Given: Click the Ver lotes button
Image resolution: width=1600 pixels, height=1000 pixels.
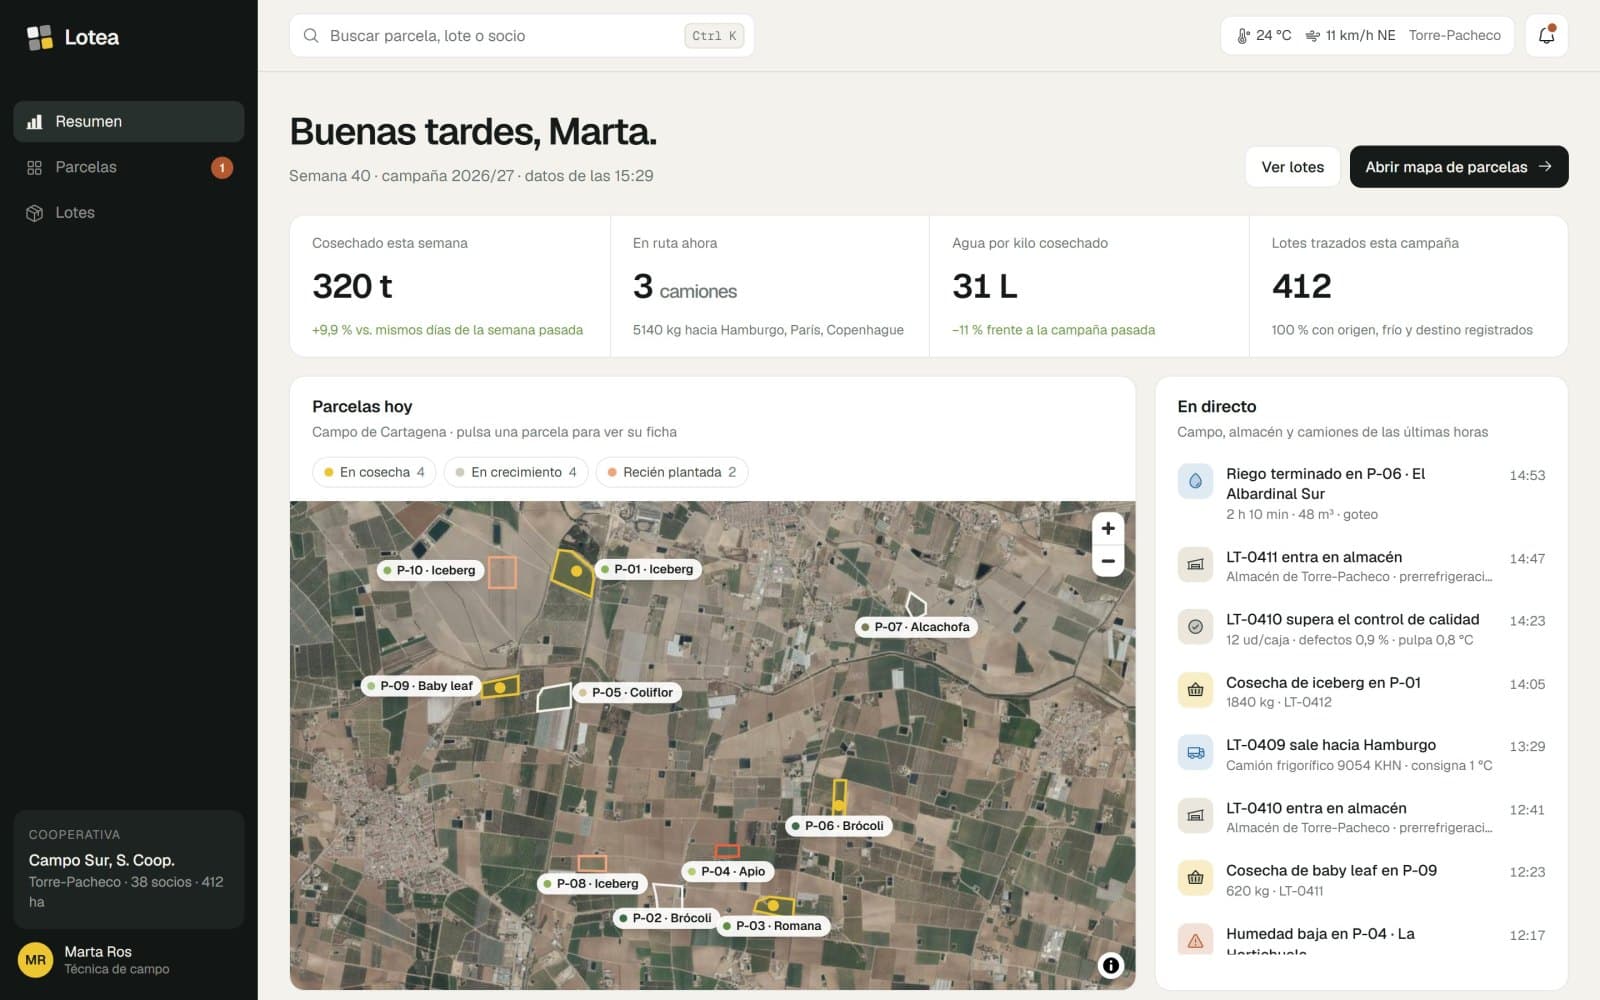Looking at the screenshot, I should [x=1292, y=167].
